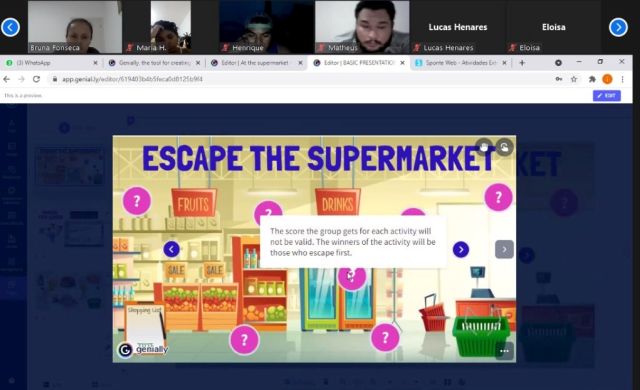Bookmark this page with star icon
640x390 pixels.
[x=574, y=79]
